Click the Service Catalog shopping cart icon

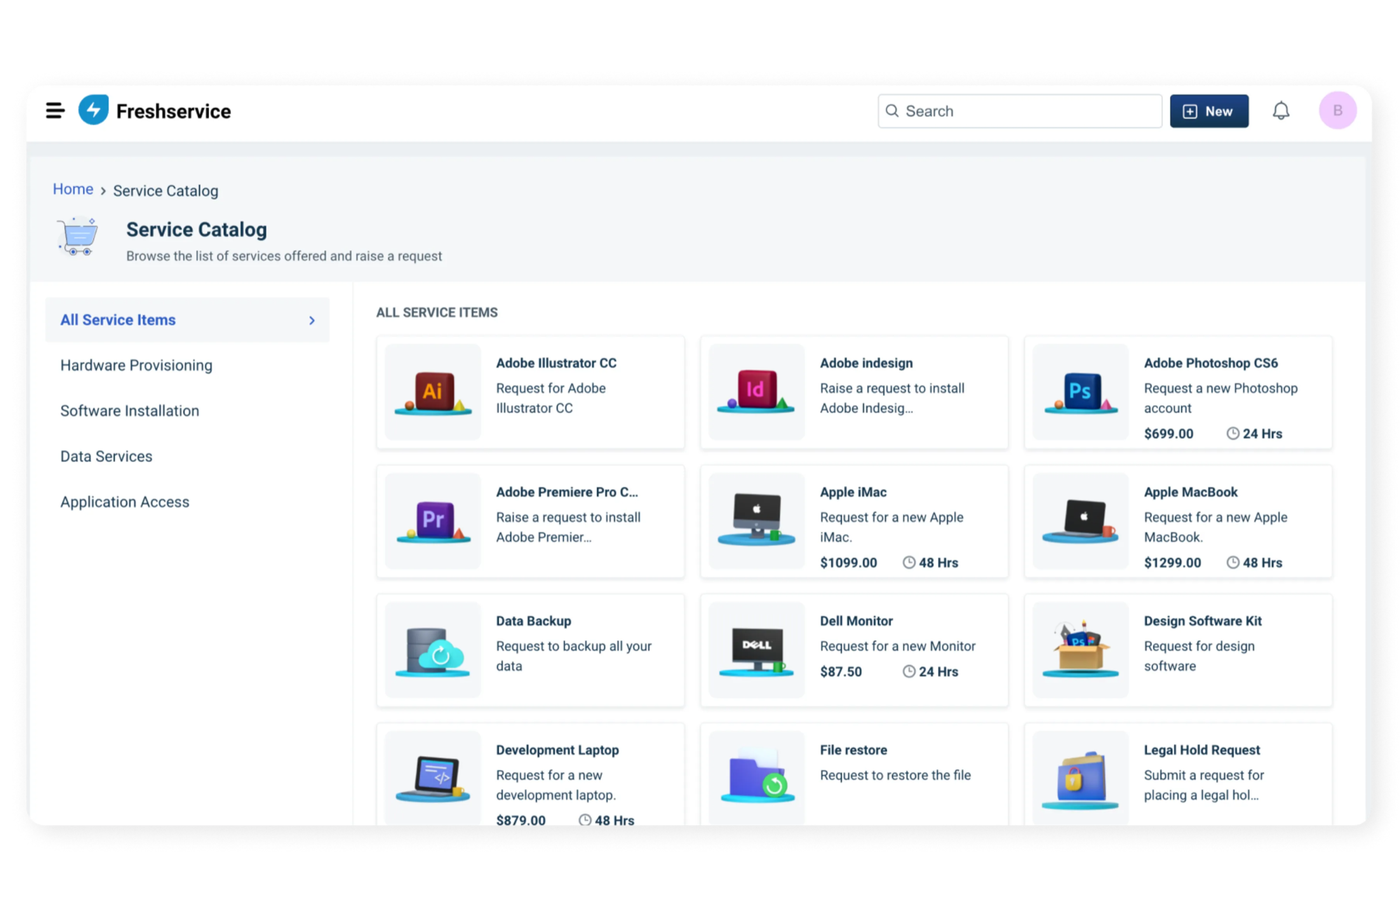tap(78, 237)
